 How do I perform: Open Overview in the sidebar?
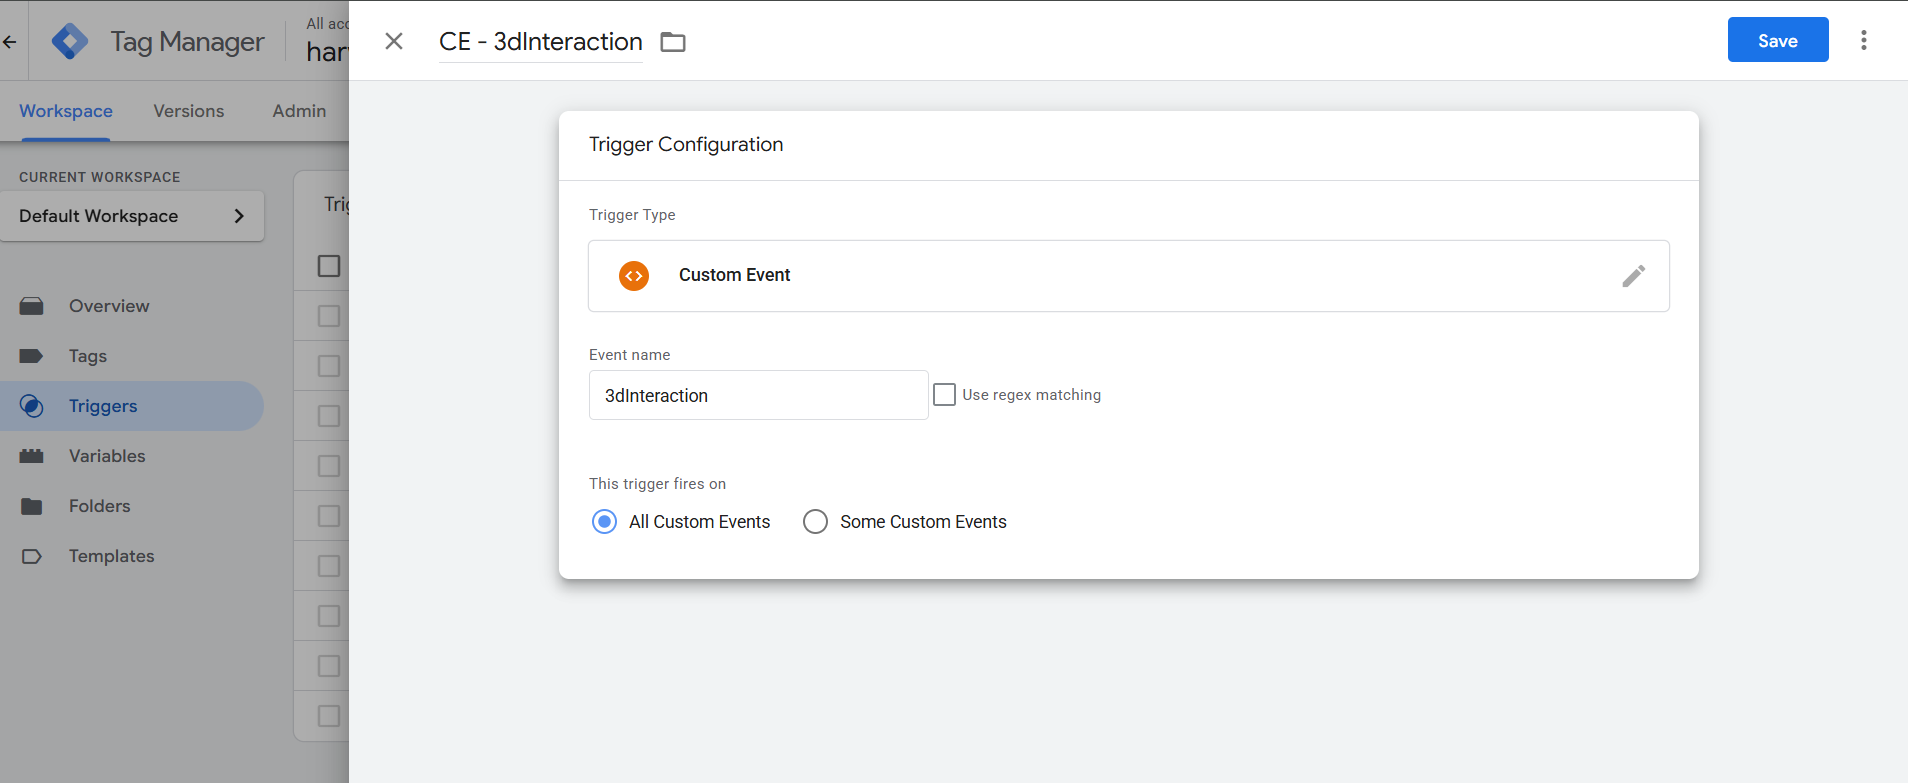(x=109, y=306)
